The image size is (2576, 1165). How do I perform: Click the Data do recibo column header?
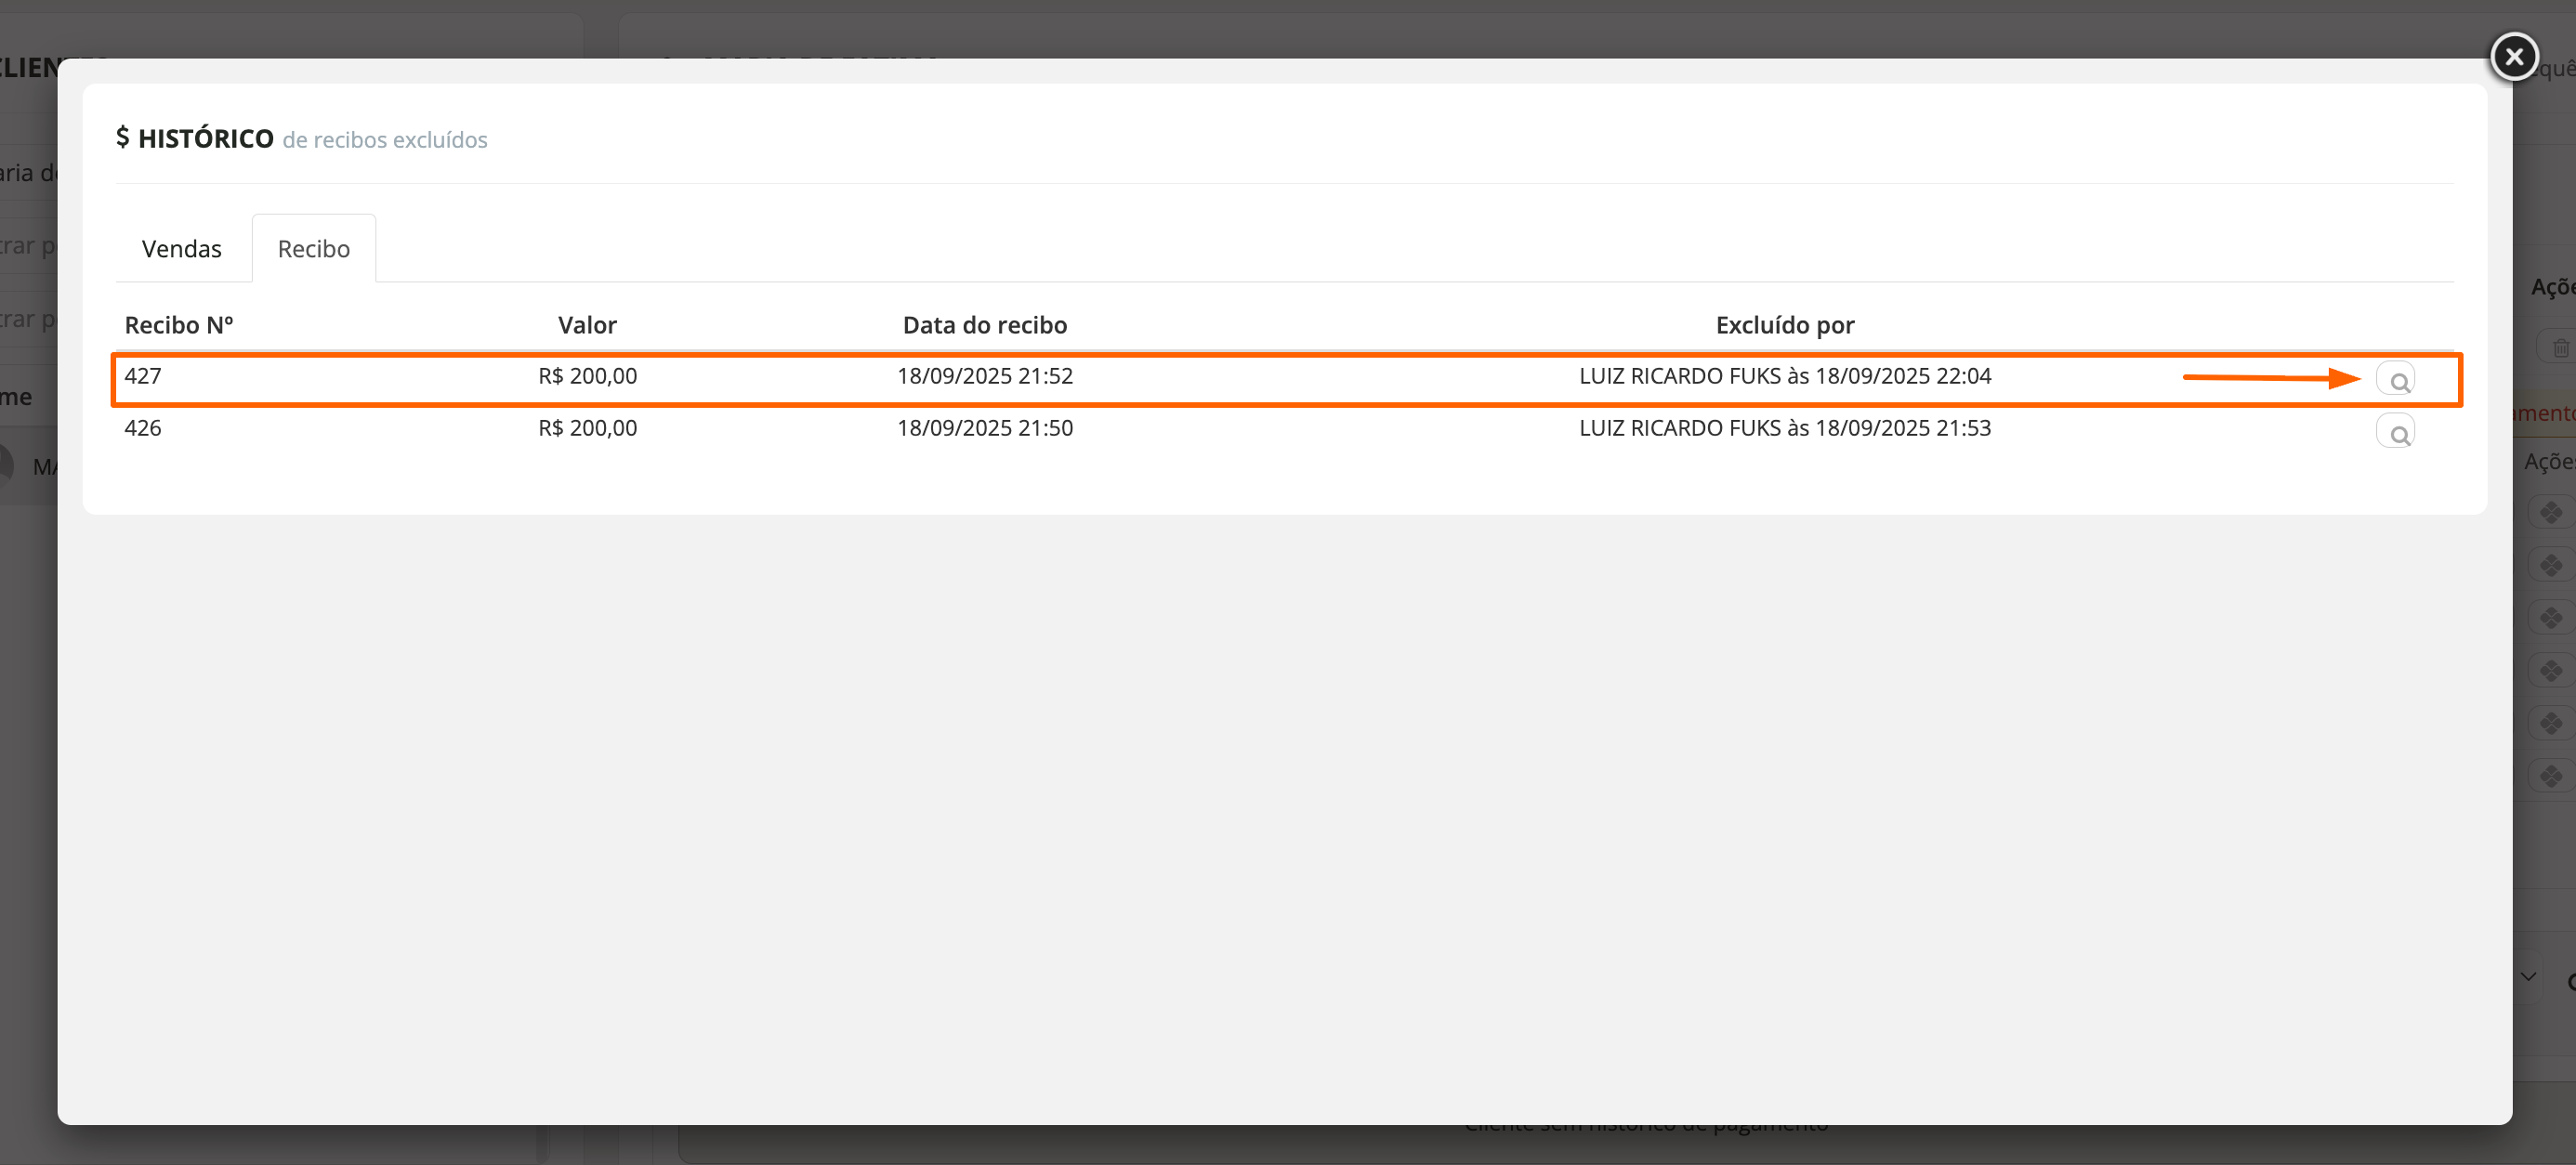click(x=984, y=325)
